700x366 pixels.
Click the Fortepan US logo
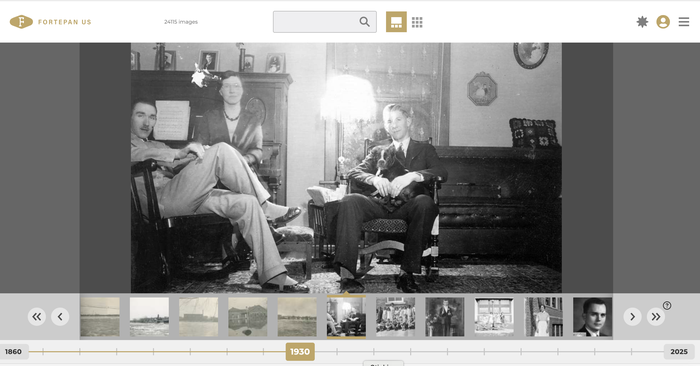(50, 22)
